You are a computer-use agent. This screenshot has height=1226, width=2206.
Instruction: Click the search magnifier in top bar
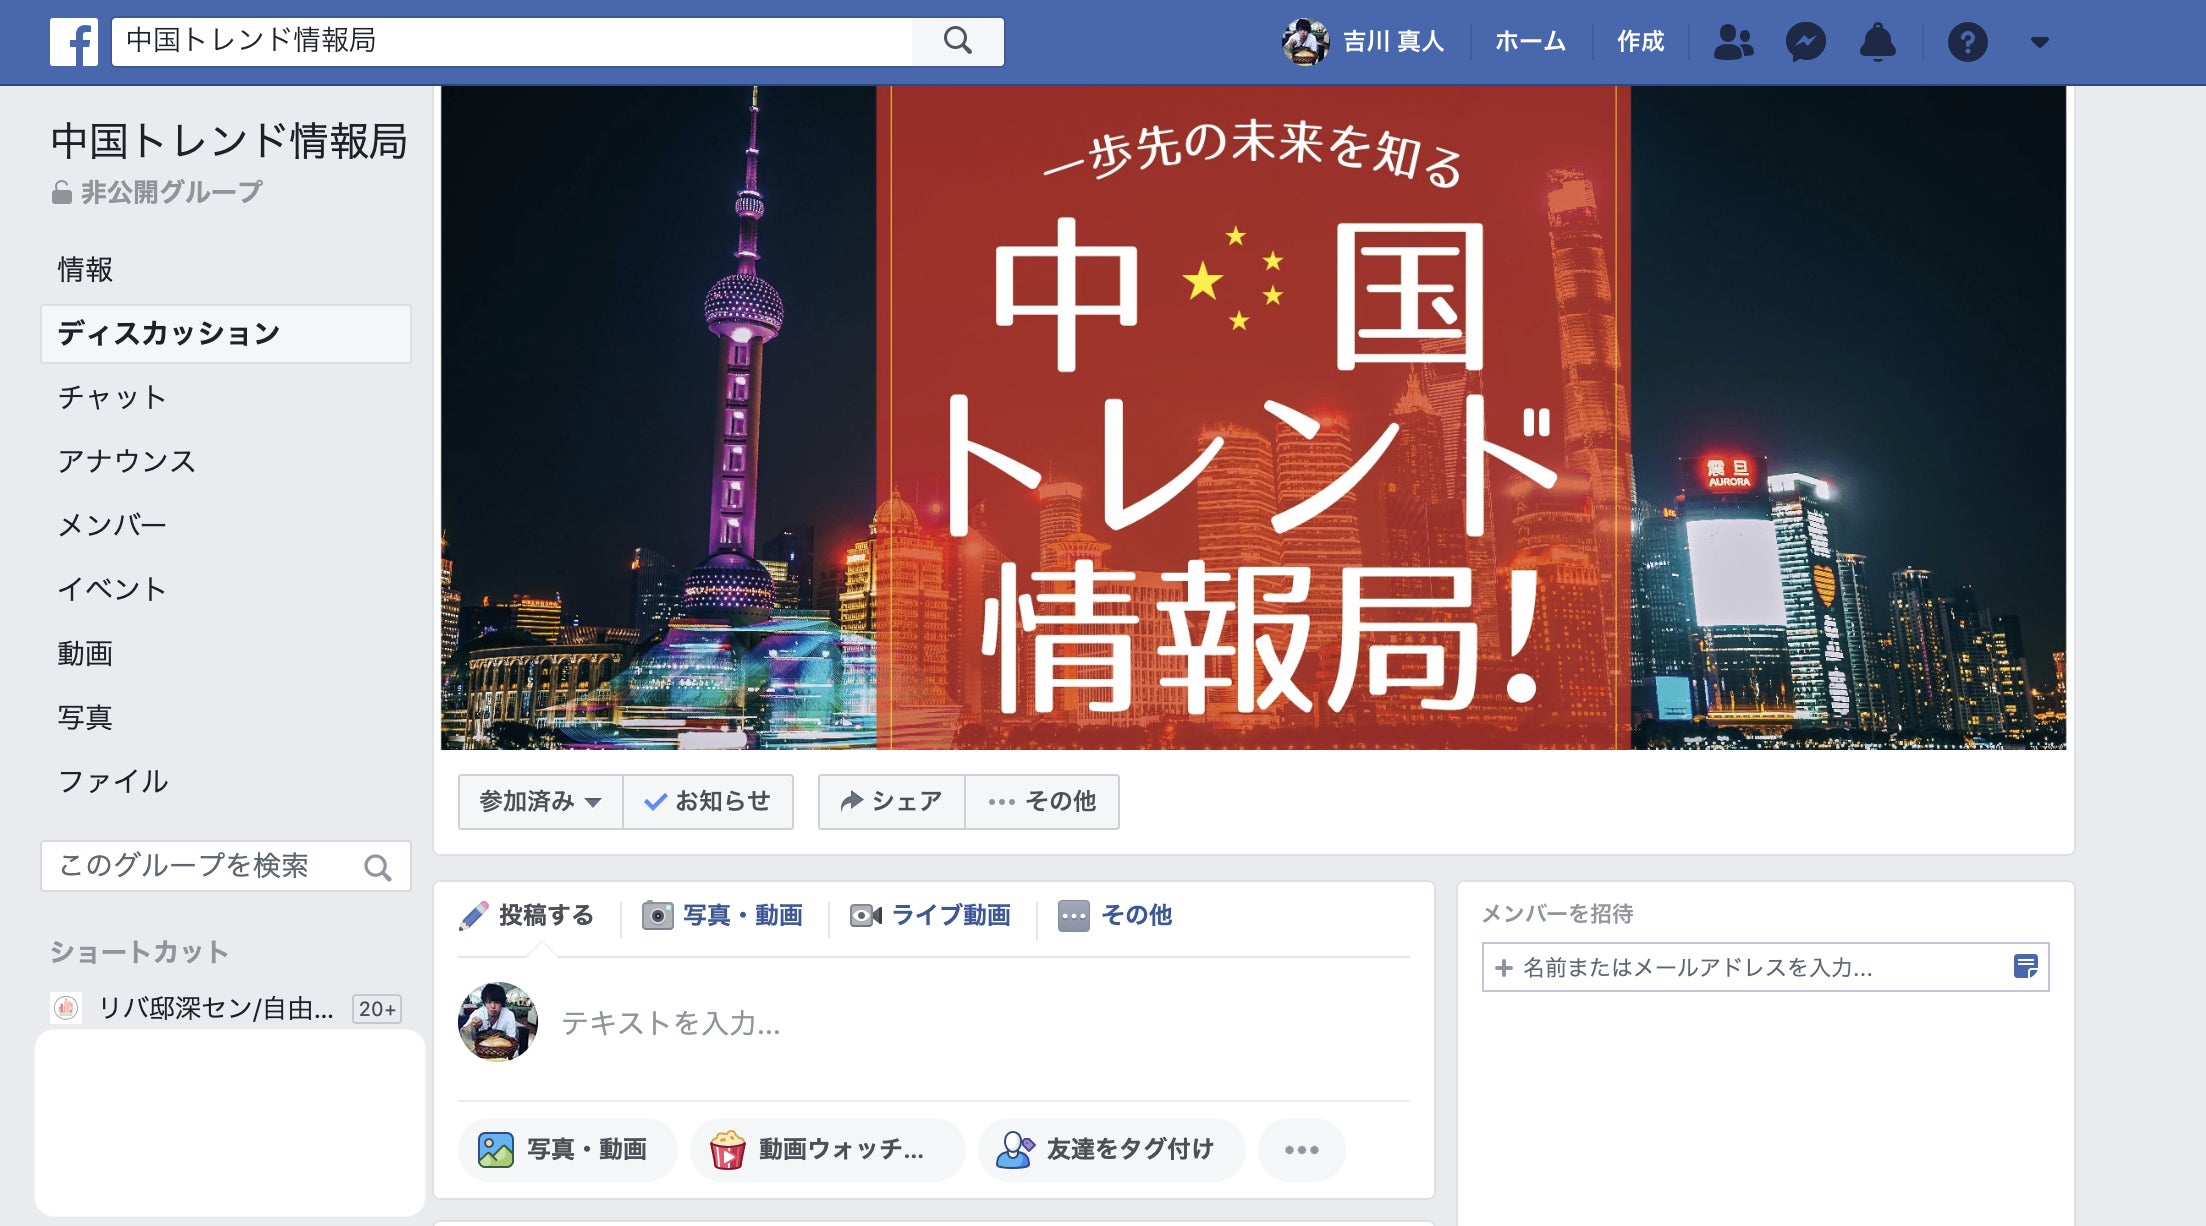[x=957, y=41]
